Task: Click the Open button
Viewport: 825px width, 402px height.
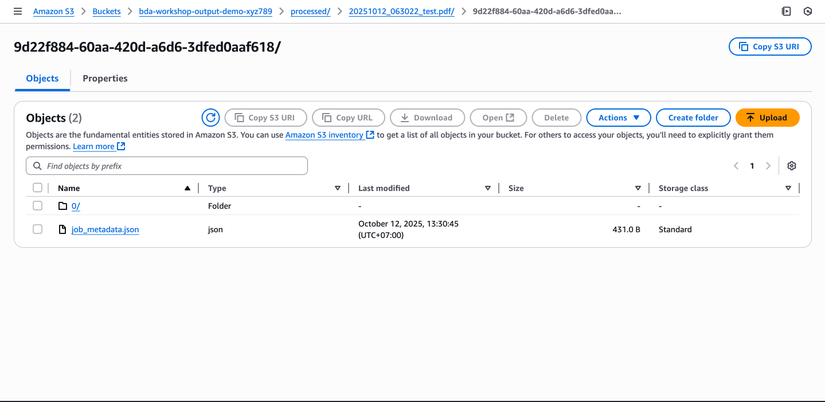Action: 498,118
